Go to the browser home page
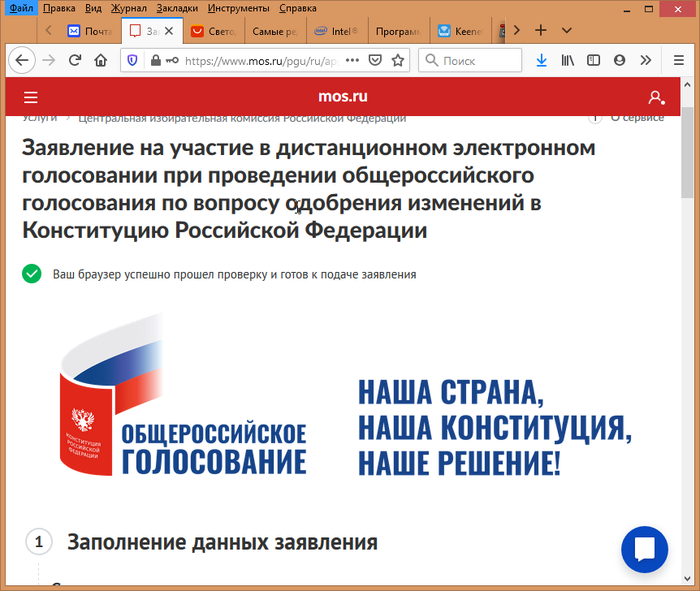Viewport: 700px width, 591px height. coord(101,61)
